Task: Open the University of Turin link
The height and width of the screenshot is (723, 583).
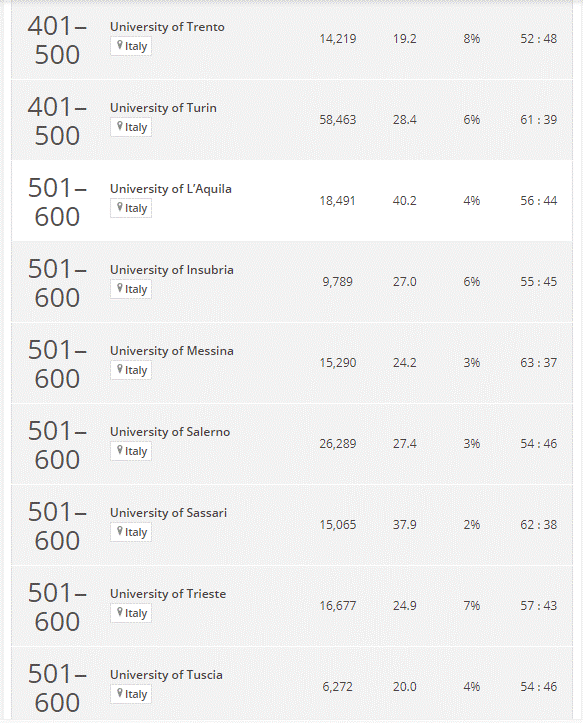Action: [163, 108]
